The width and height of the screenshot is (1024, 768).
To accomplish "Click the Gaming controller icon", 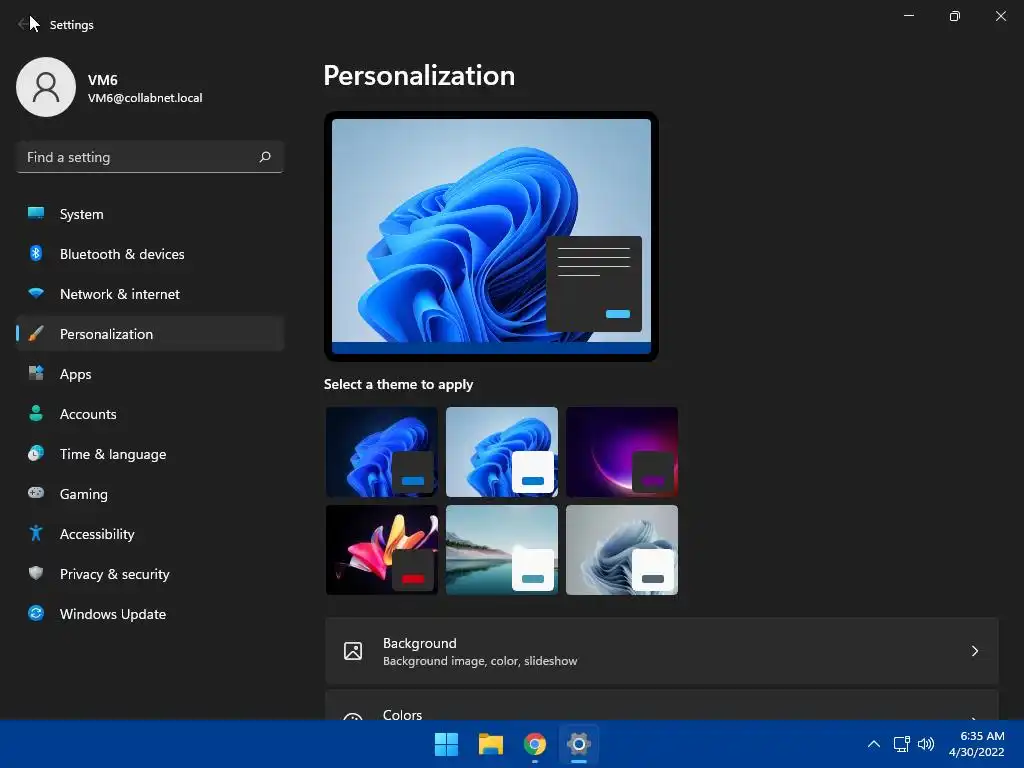I will click(36, 493).
